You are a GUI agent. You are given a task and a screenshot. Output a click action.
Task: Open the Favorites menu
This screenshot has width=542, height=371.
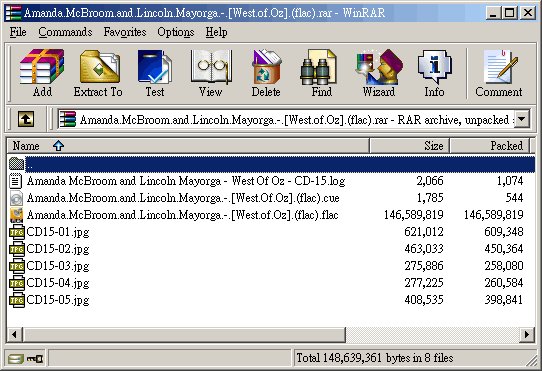(x=125, y=32)
